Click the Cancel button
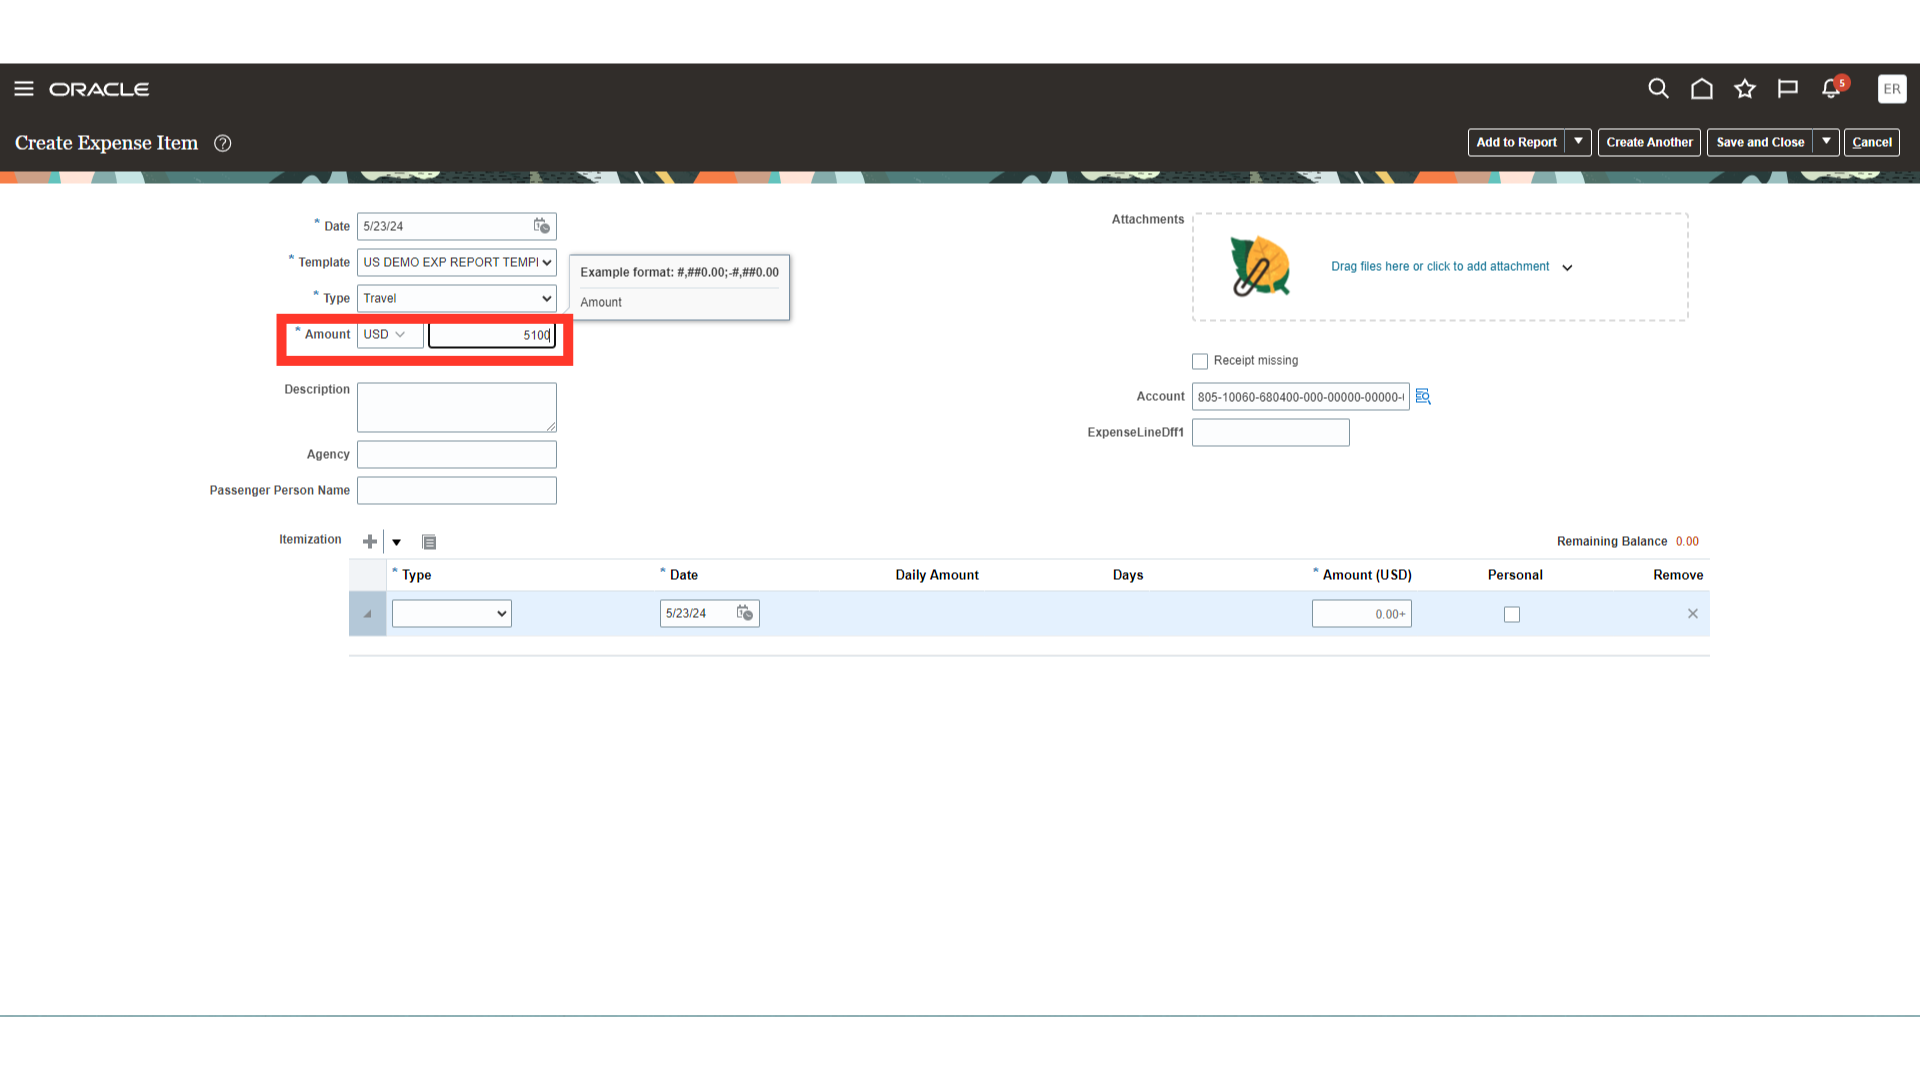 [1871, 142]
